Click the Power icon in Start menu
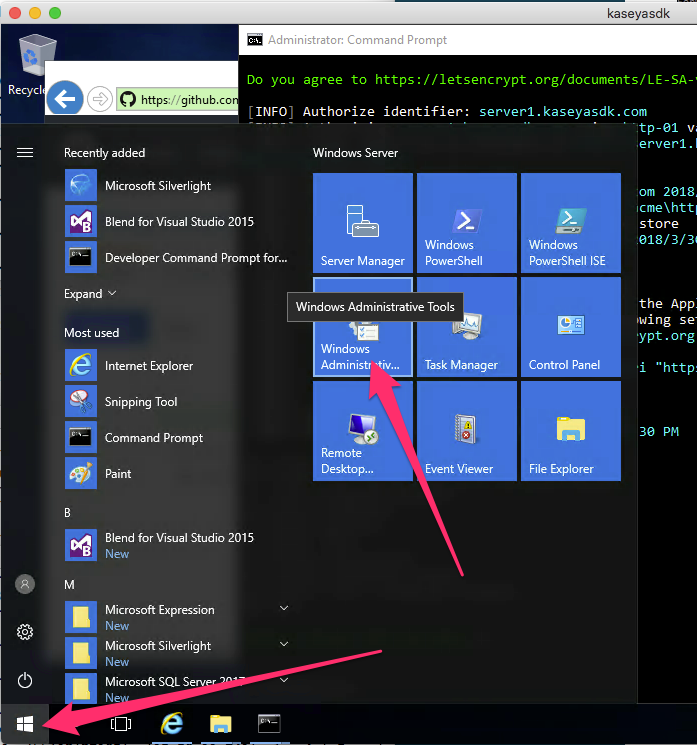 (x=25, y=681)
